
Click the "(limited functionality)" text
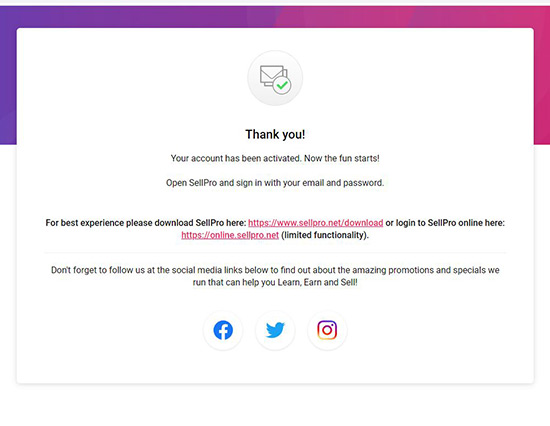[x=325, y=235]
